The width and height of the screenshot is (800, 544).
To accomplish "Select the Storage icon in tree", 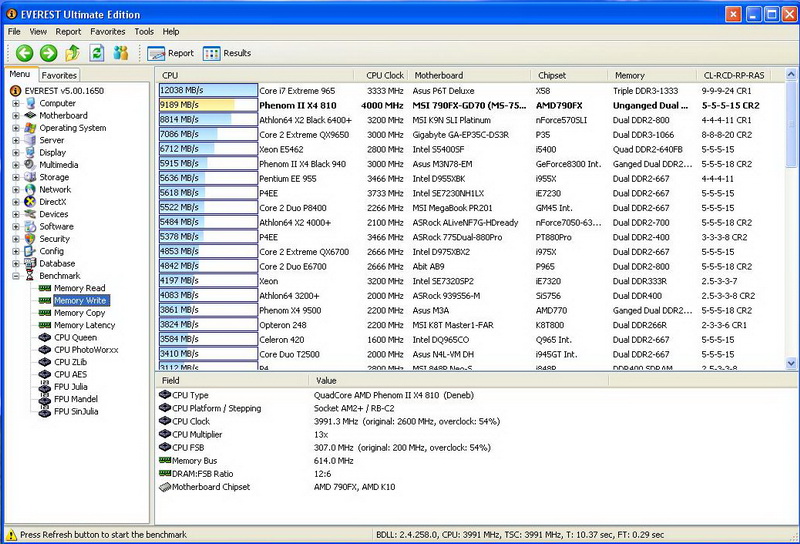I will (x=31, y=177).
